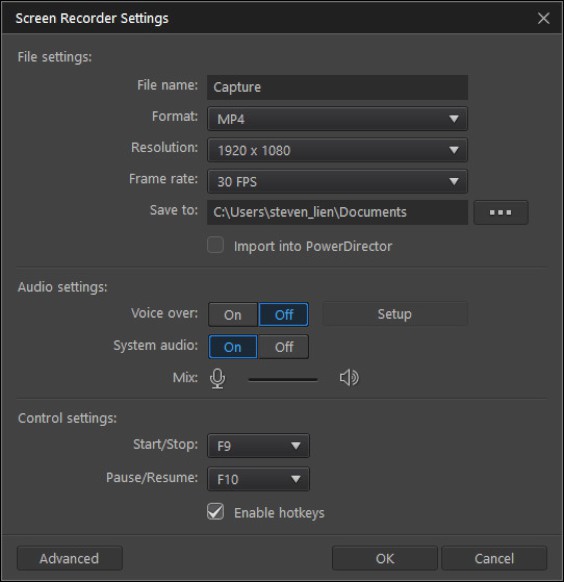Click the three-dots browse button
This screenshot has height=582, width=564.
(501, 212)
